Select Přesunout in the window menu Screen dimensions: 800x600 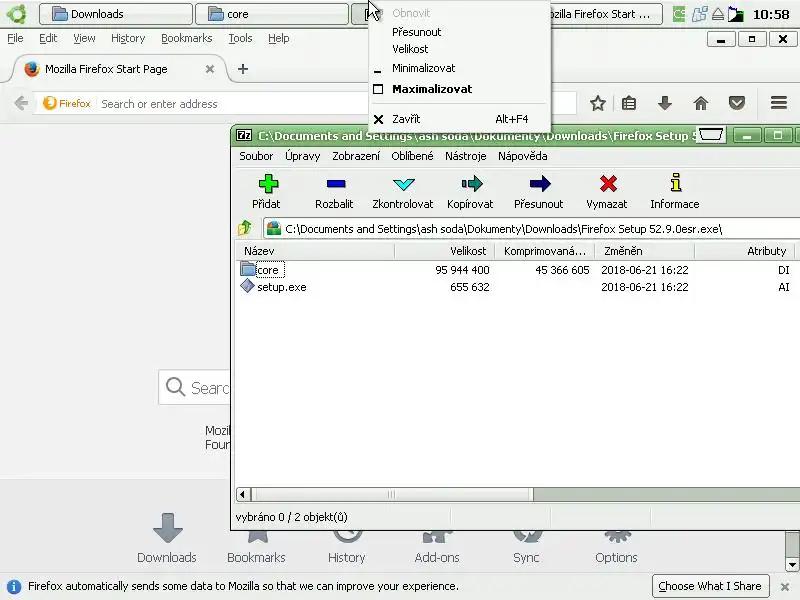click(416, 32)
